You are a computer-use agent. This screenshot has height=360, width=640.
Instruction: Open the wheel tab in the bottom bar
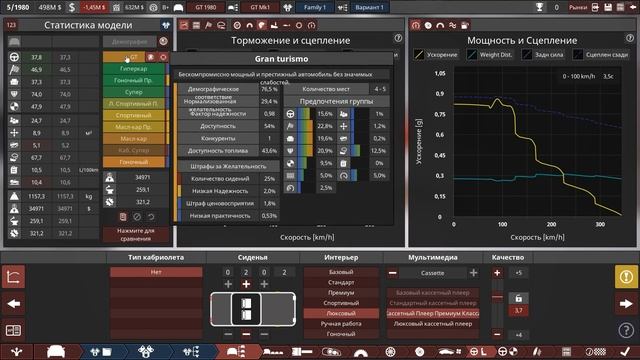[390, 351]
